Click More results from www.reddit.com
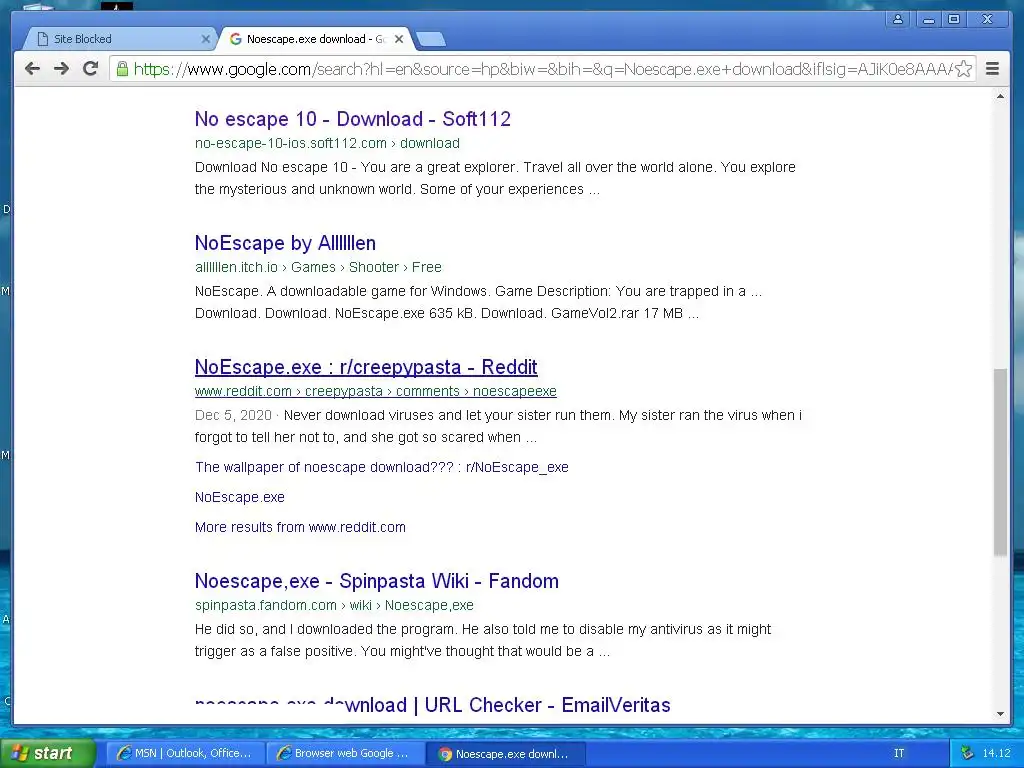Screen dimensions: 1024x768 (x=300, y=527)
